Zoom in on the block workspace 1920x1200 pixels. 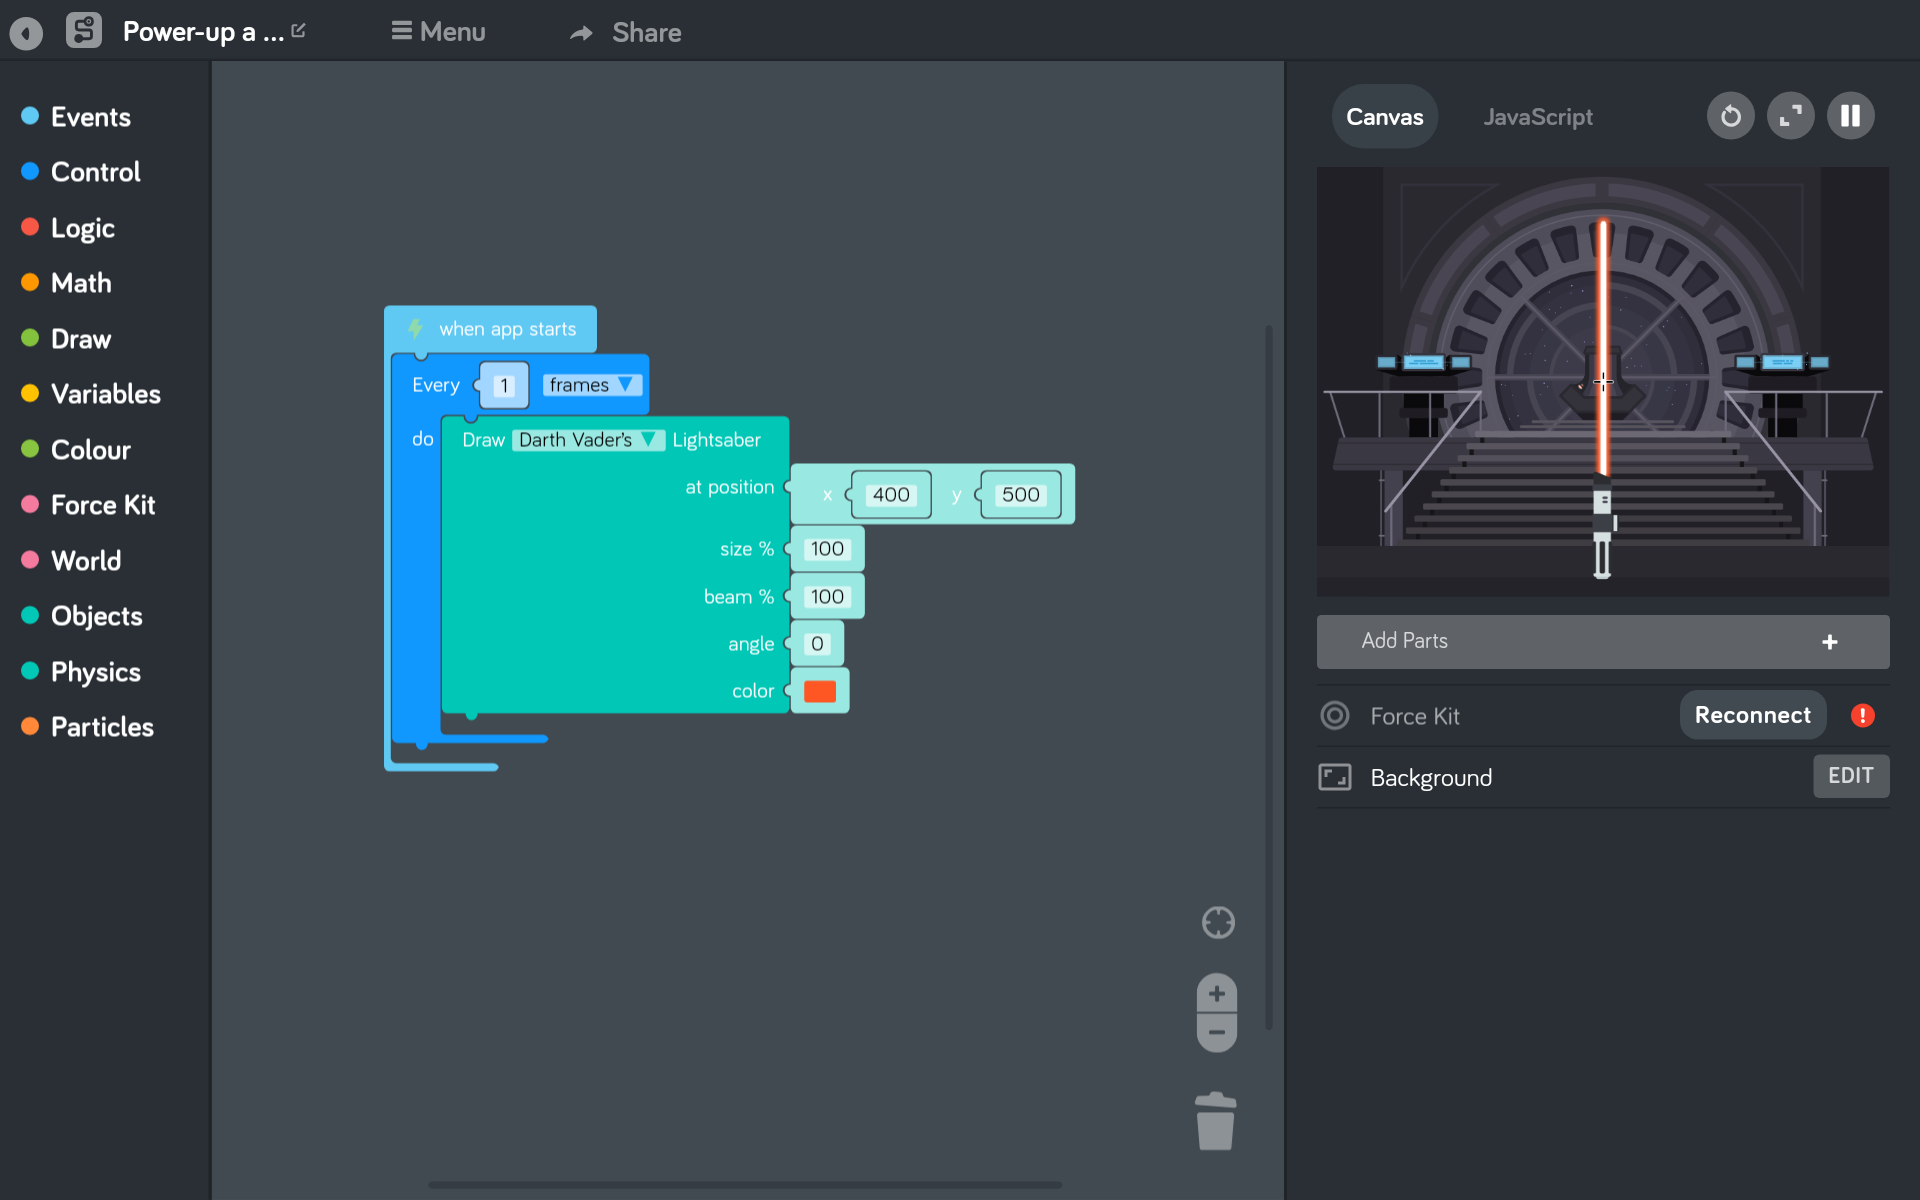coord(1216,994)
